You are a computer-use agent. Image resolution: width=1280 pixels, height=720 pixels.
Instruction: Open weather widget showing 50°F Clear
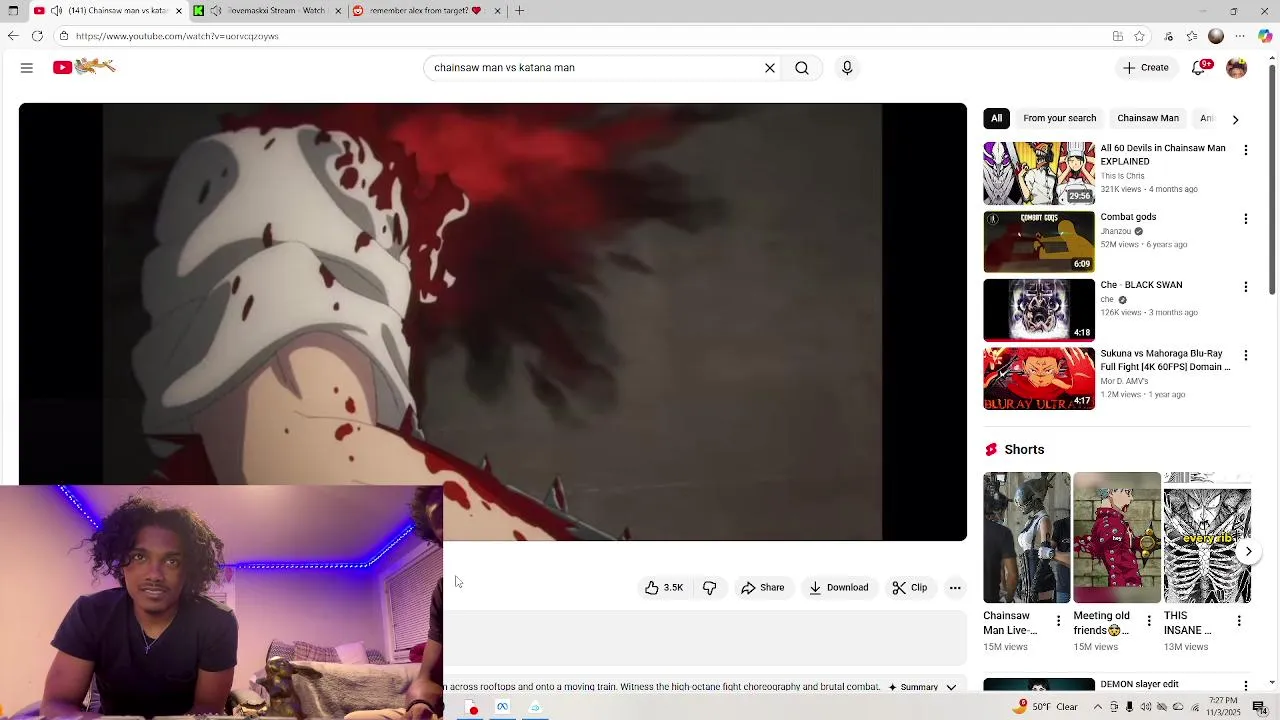click(x=1046, y=707)
